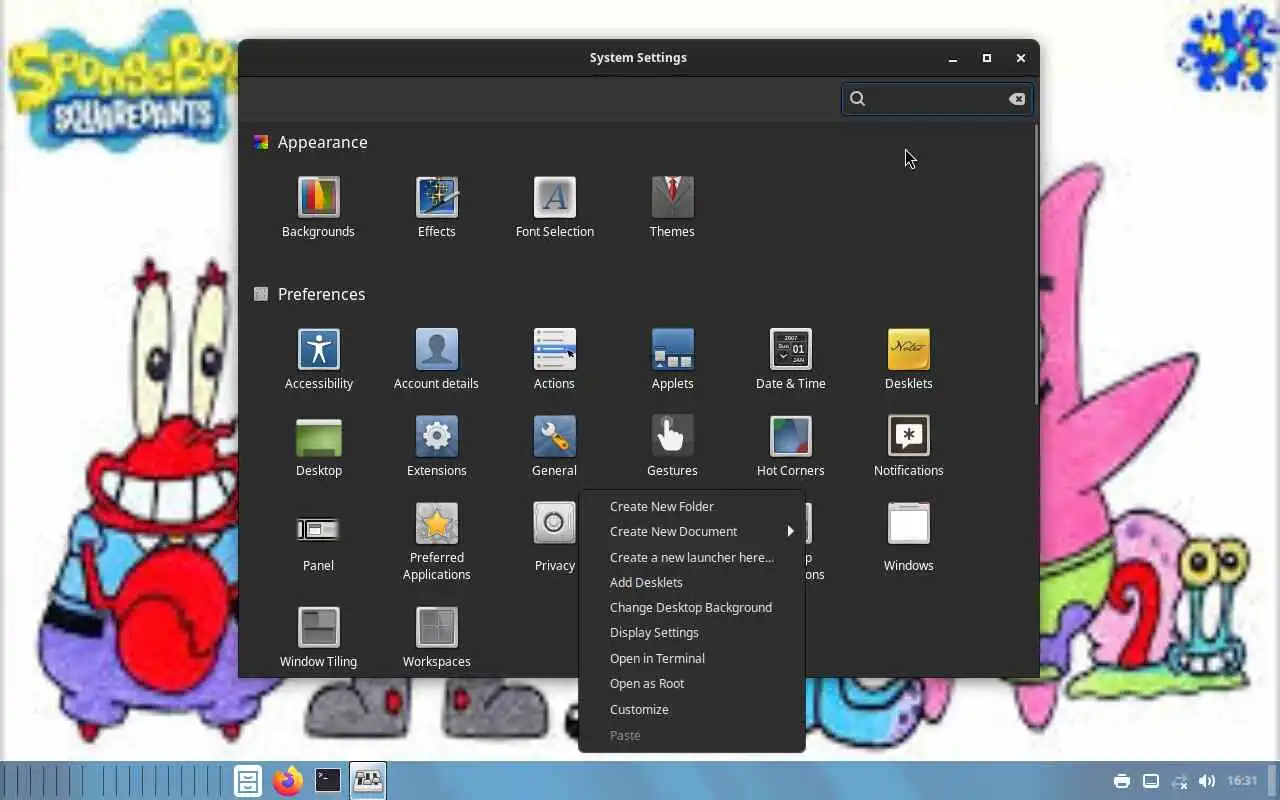The image size is (1280, 800).
Task: Open the Windows settings
Action: click(x=909, y=537)
